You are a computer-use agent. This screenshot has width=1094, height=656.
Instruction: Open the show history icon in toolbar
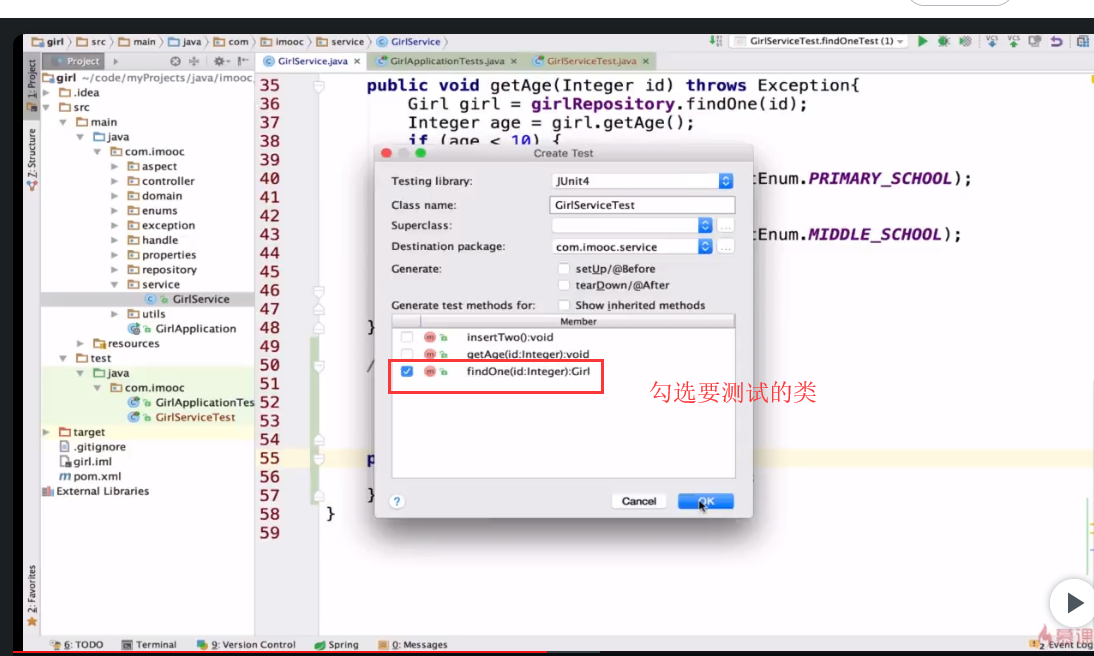click(1035, 41)
